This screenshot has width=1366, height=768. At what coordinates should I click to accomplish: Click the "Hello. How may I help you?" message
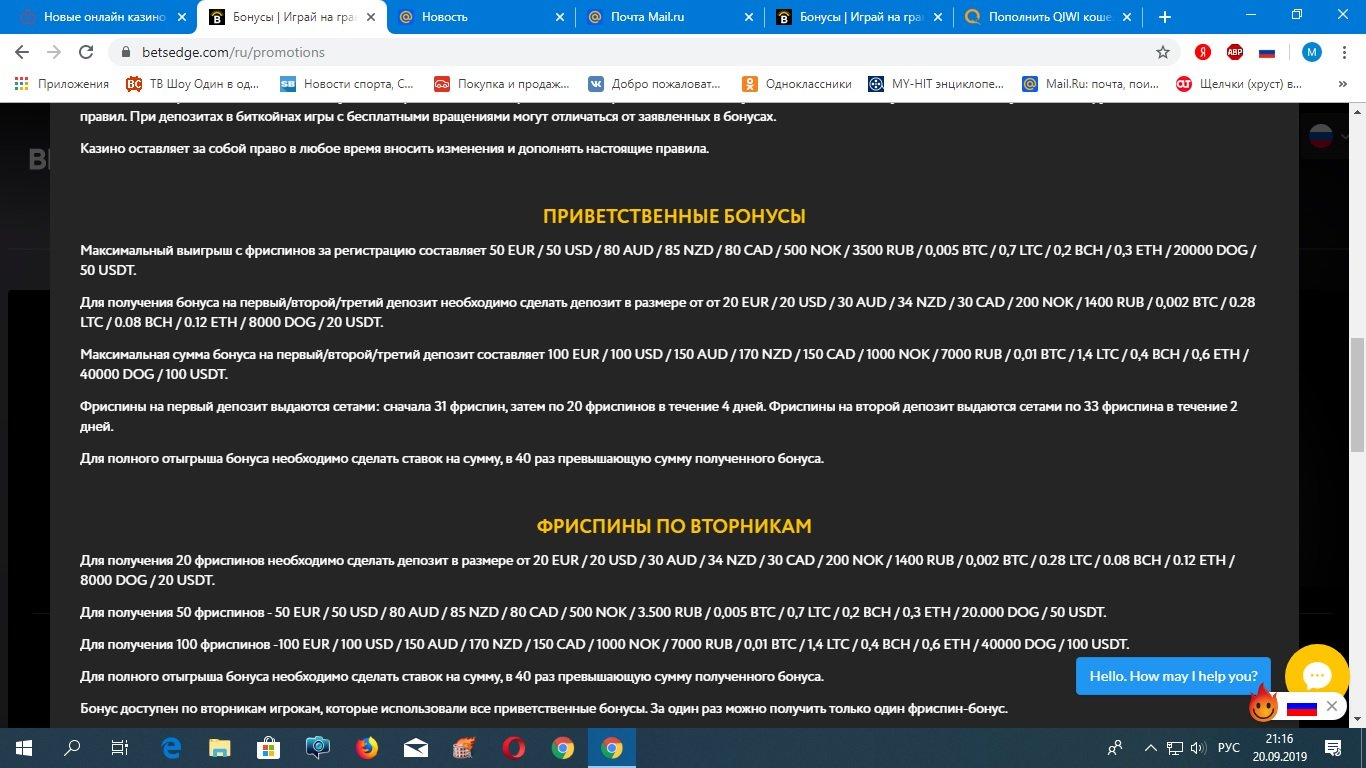[x=1173, y=676]
